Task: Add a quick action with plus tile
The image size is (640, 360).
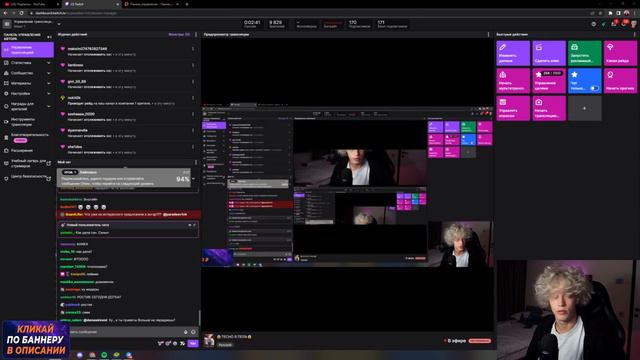Action: pyautogui.click(x=584, y=108)
